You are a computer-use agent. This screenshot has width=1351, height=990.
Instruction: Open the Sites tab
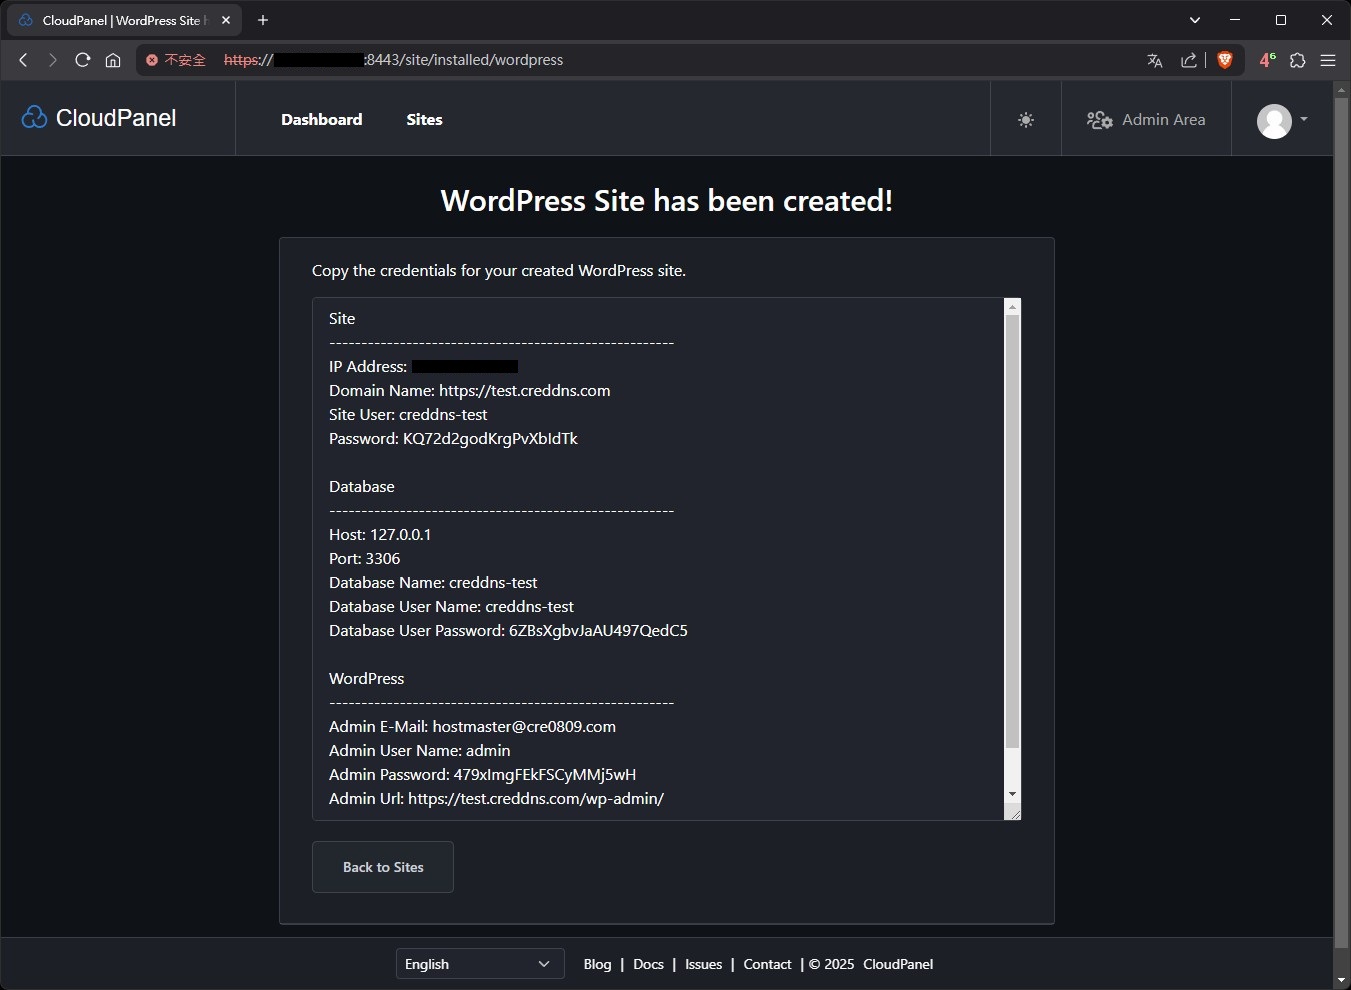pos(424,119)
